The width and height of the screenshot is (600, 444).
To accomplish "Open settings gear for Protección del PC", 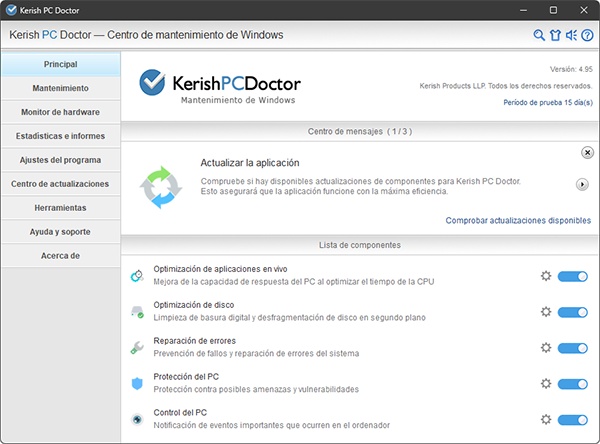I will click(x=546, y=384).
